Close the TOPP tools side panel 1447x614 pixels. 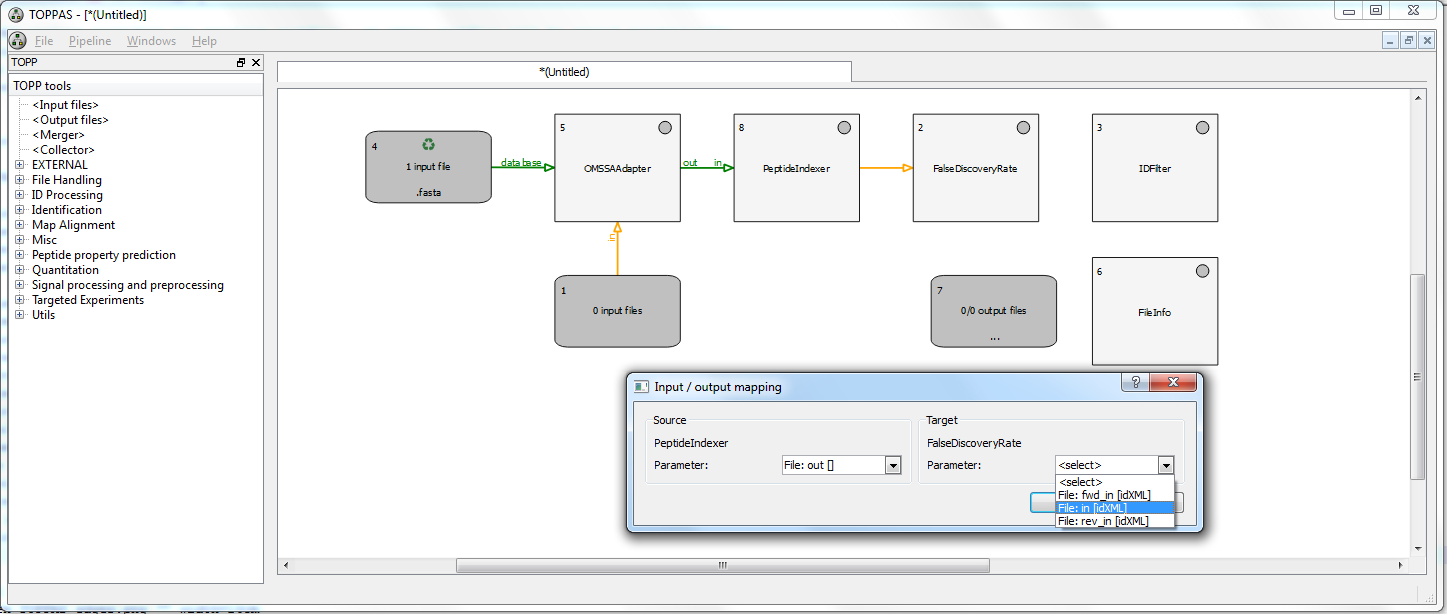click(256, 63)
